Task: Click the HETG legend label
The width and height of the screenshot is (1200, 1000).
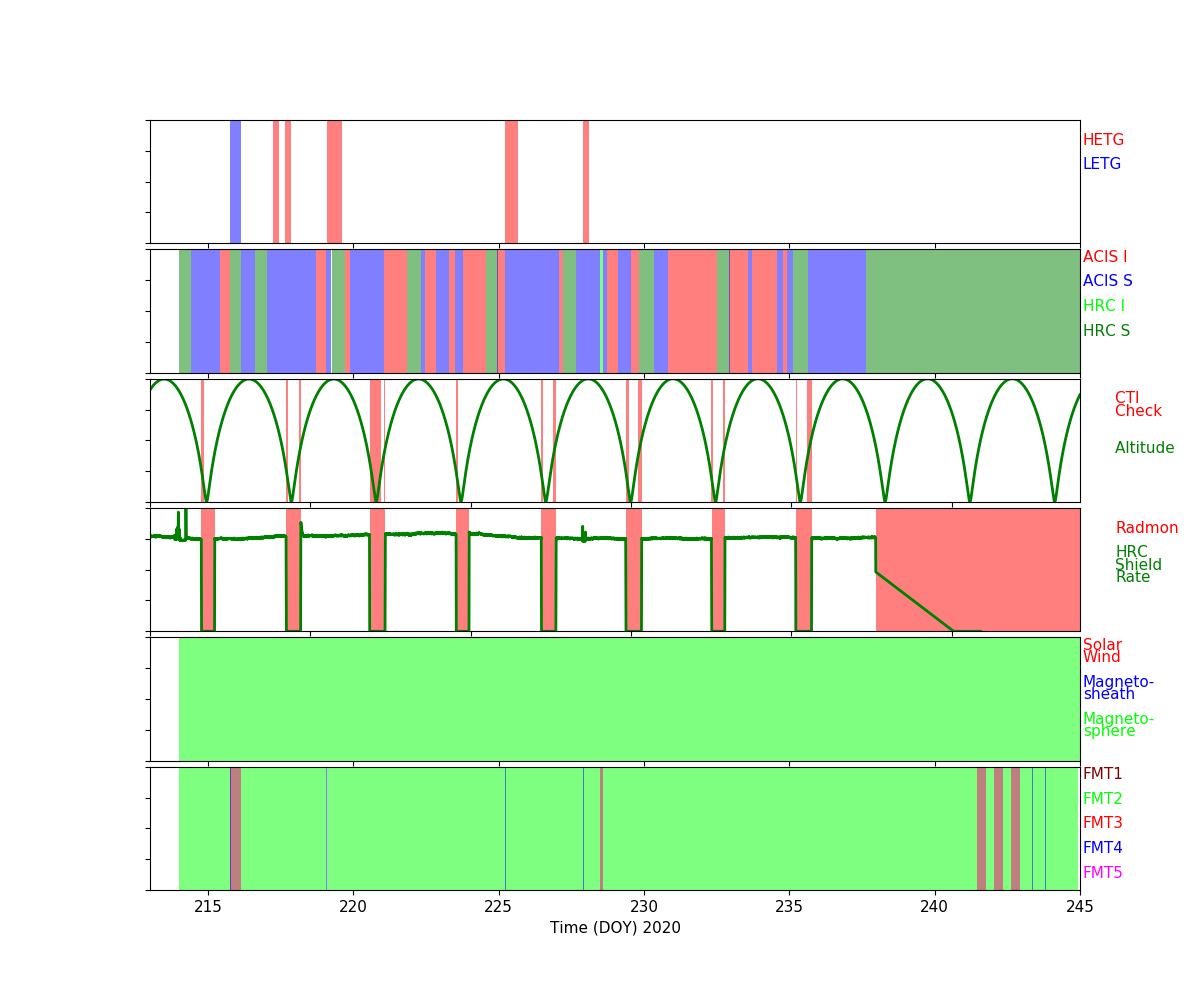Action: coord(1103,140)
